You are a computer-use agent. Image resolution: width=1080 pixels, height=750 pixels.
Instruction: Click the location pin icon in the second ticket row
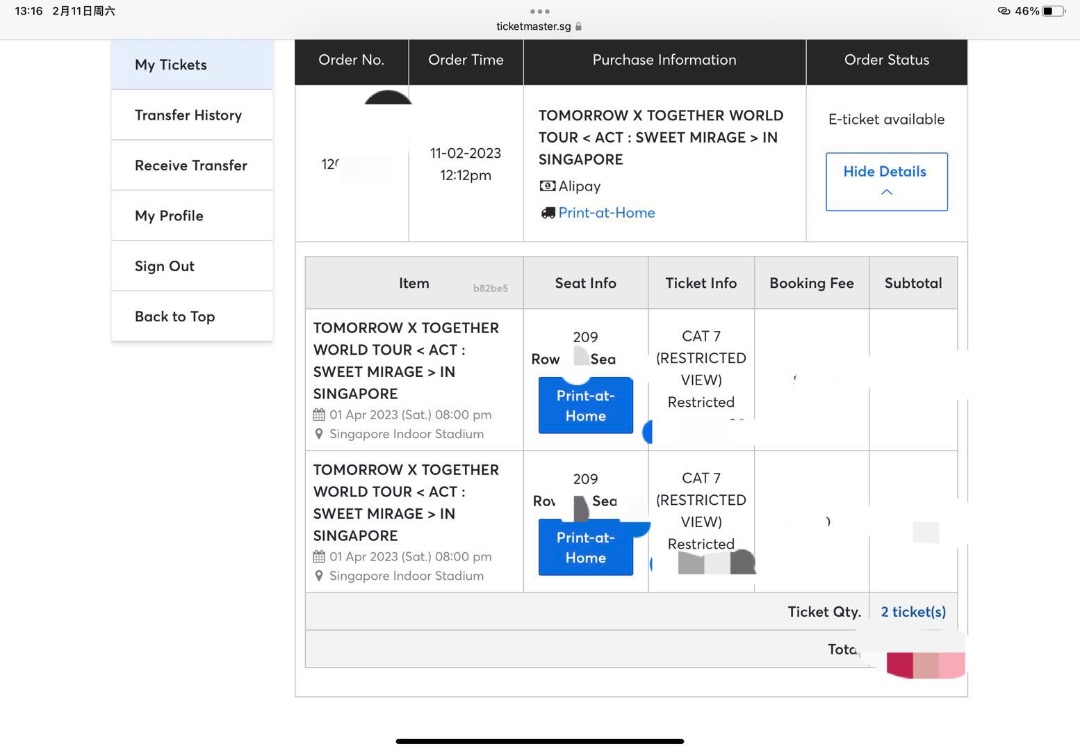[x=319, y=576]
